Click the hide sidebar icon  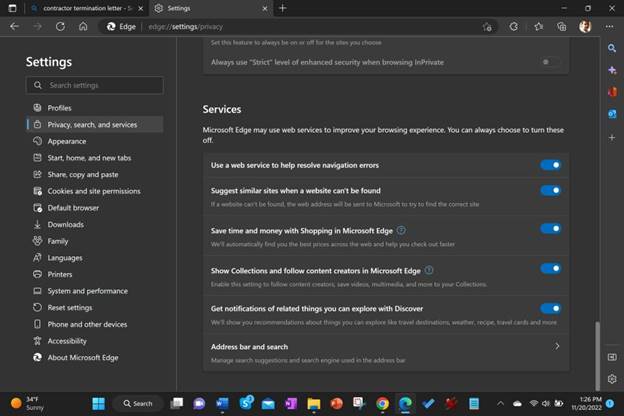(x=612, y=357)
